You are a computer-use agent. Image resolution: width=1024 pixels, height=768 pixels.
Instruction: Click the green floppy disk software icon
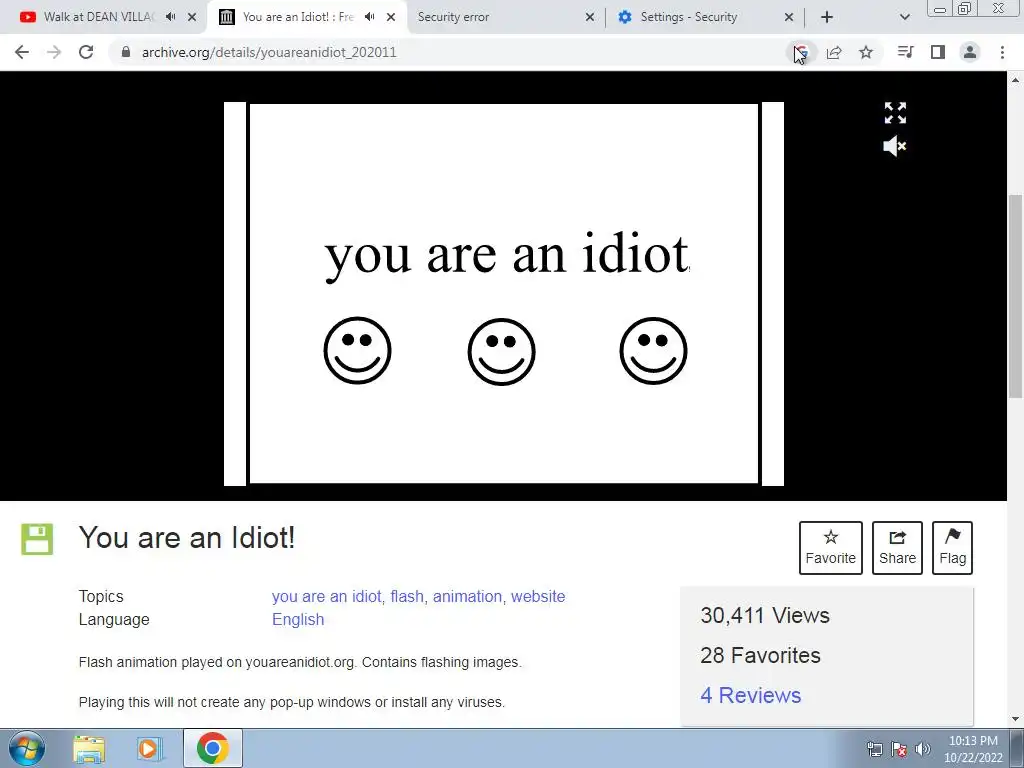point(37,539)
